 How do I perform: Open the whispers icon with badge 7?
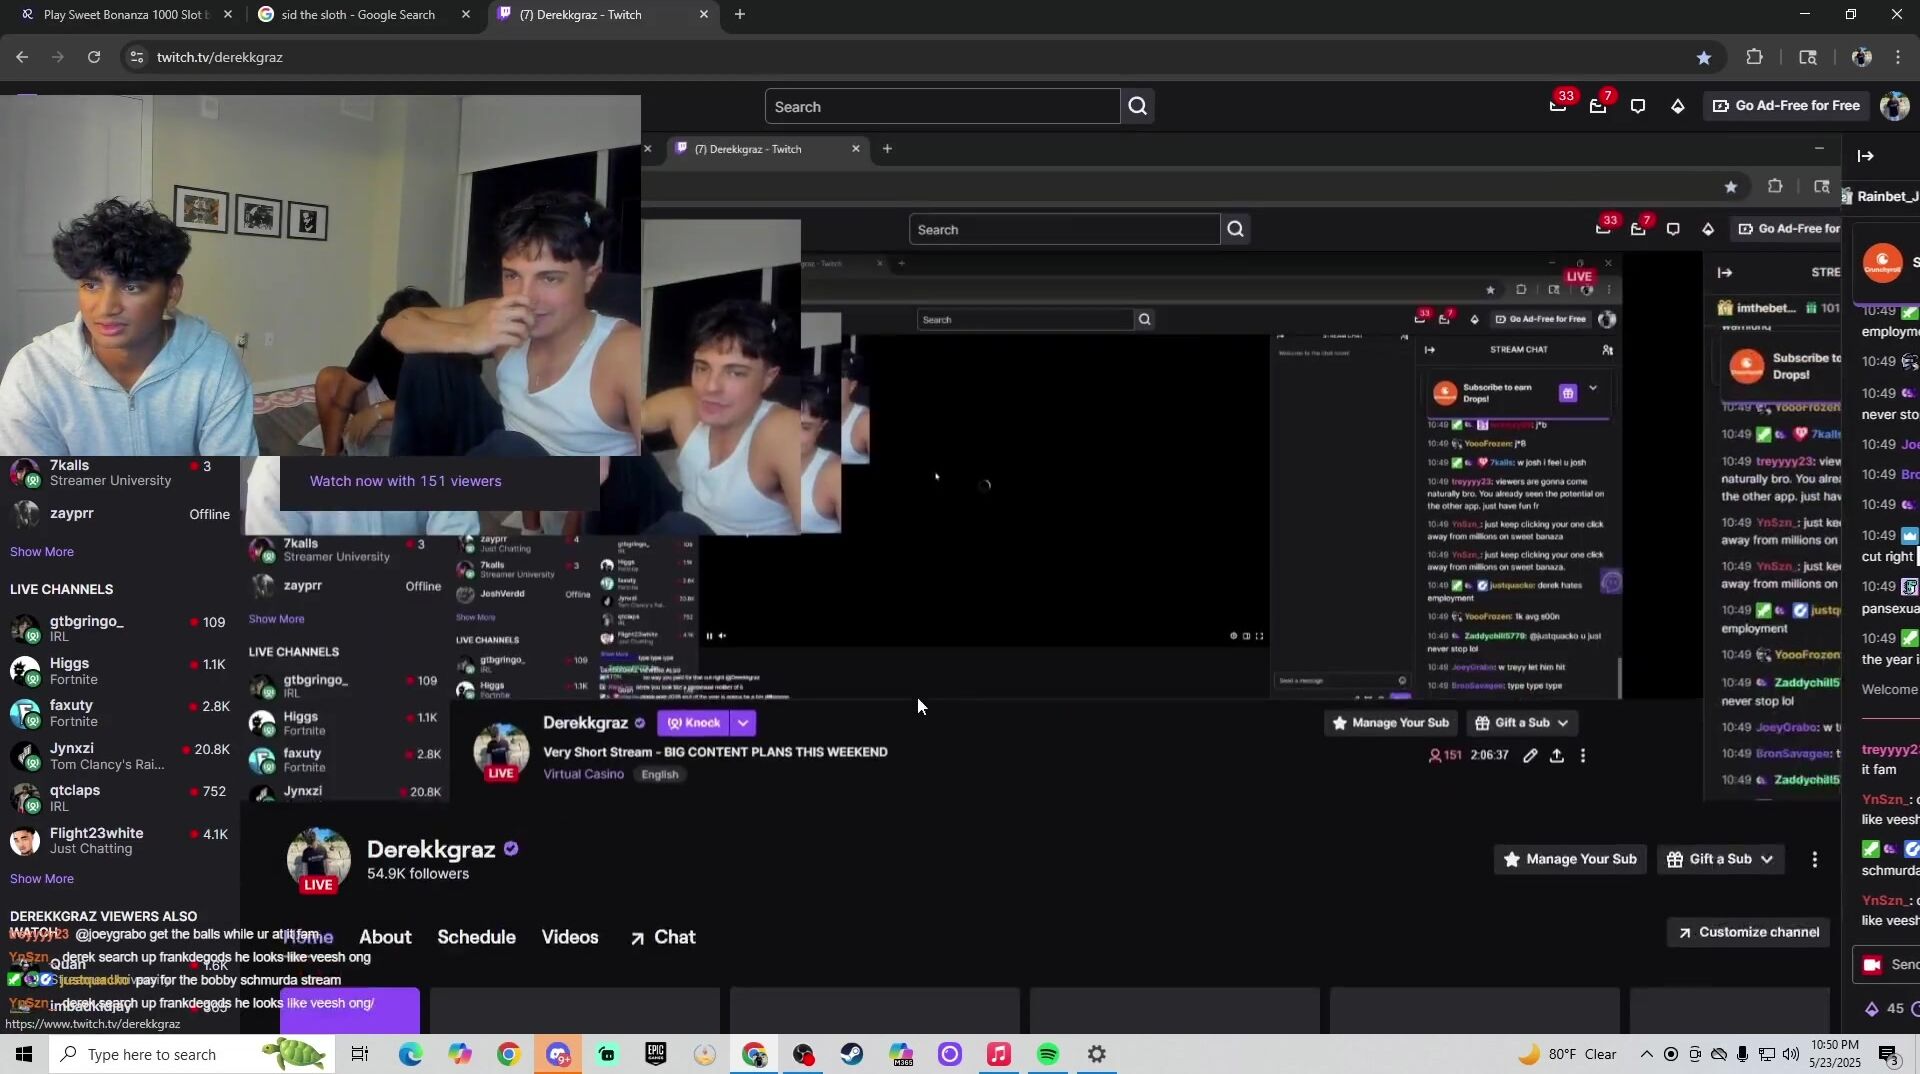(1598, 105)
